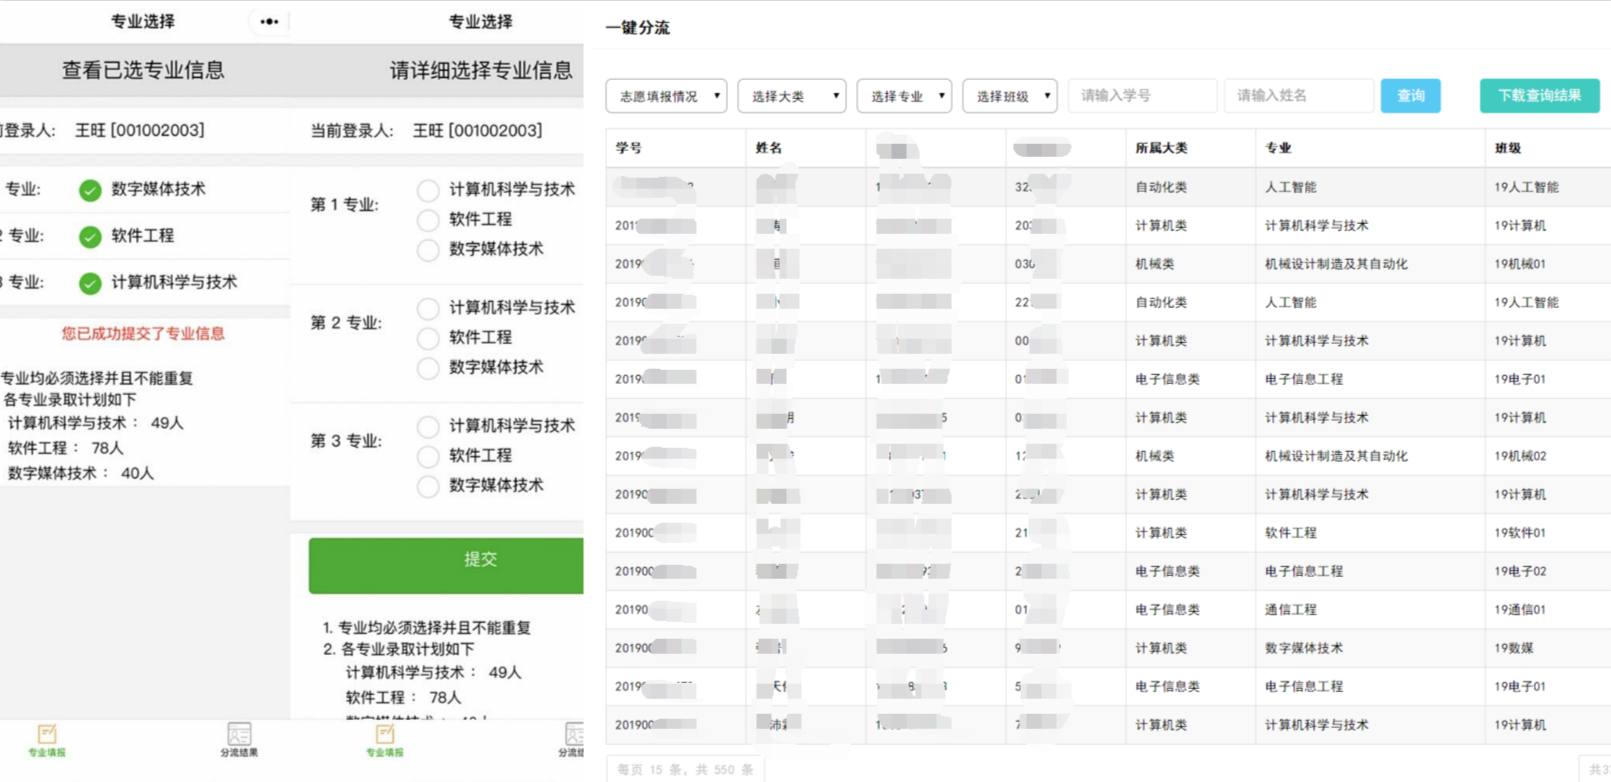
Task: Click green checkmark beside 数字媒体技术
Action: tap(90, 190)
